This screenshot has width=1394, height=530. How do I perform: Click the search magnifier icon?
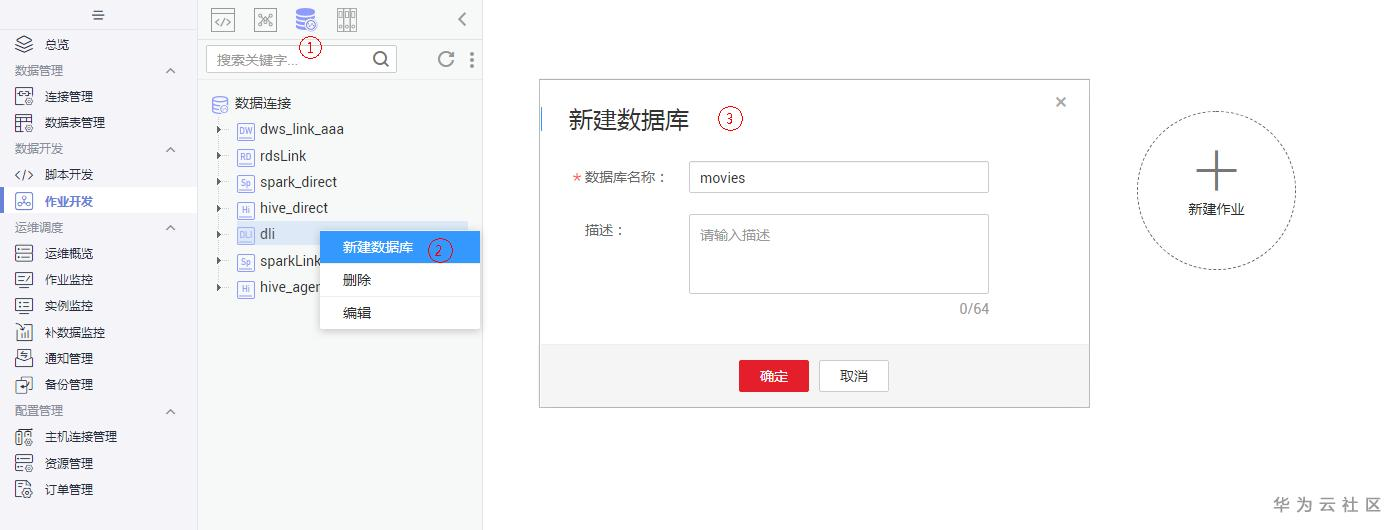381,59
